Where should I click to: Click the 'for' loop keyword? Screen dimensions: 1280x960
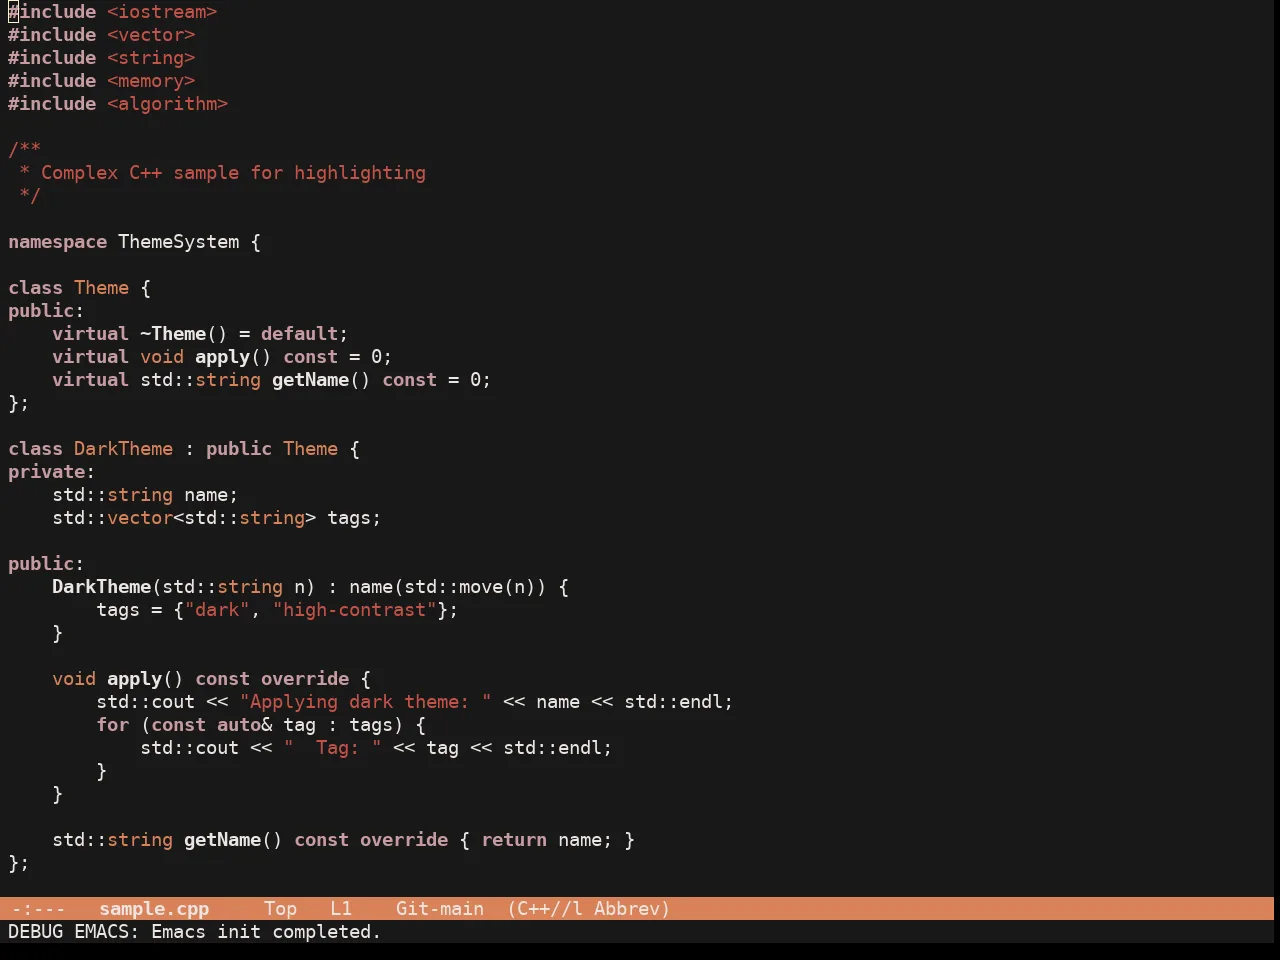(x=113, y=725)
